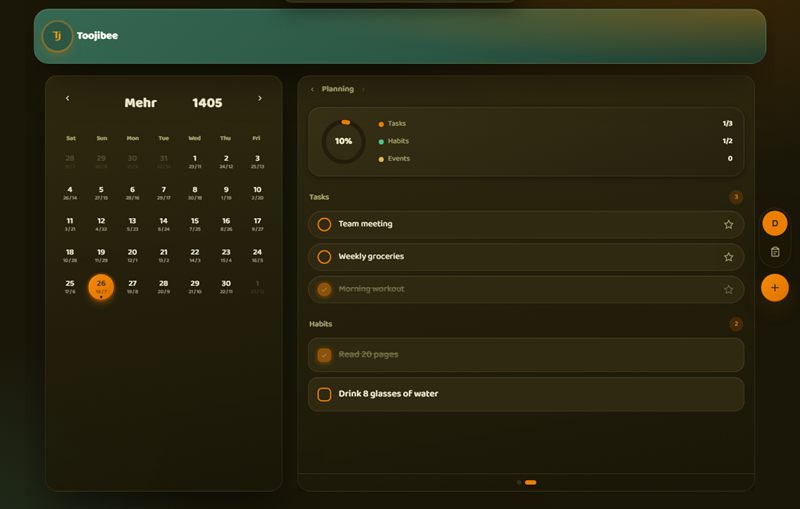800x509 pixels.
Task: Click the Toojibee Tj logo avatar
Action: point(57,36)
